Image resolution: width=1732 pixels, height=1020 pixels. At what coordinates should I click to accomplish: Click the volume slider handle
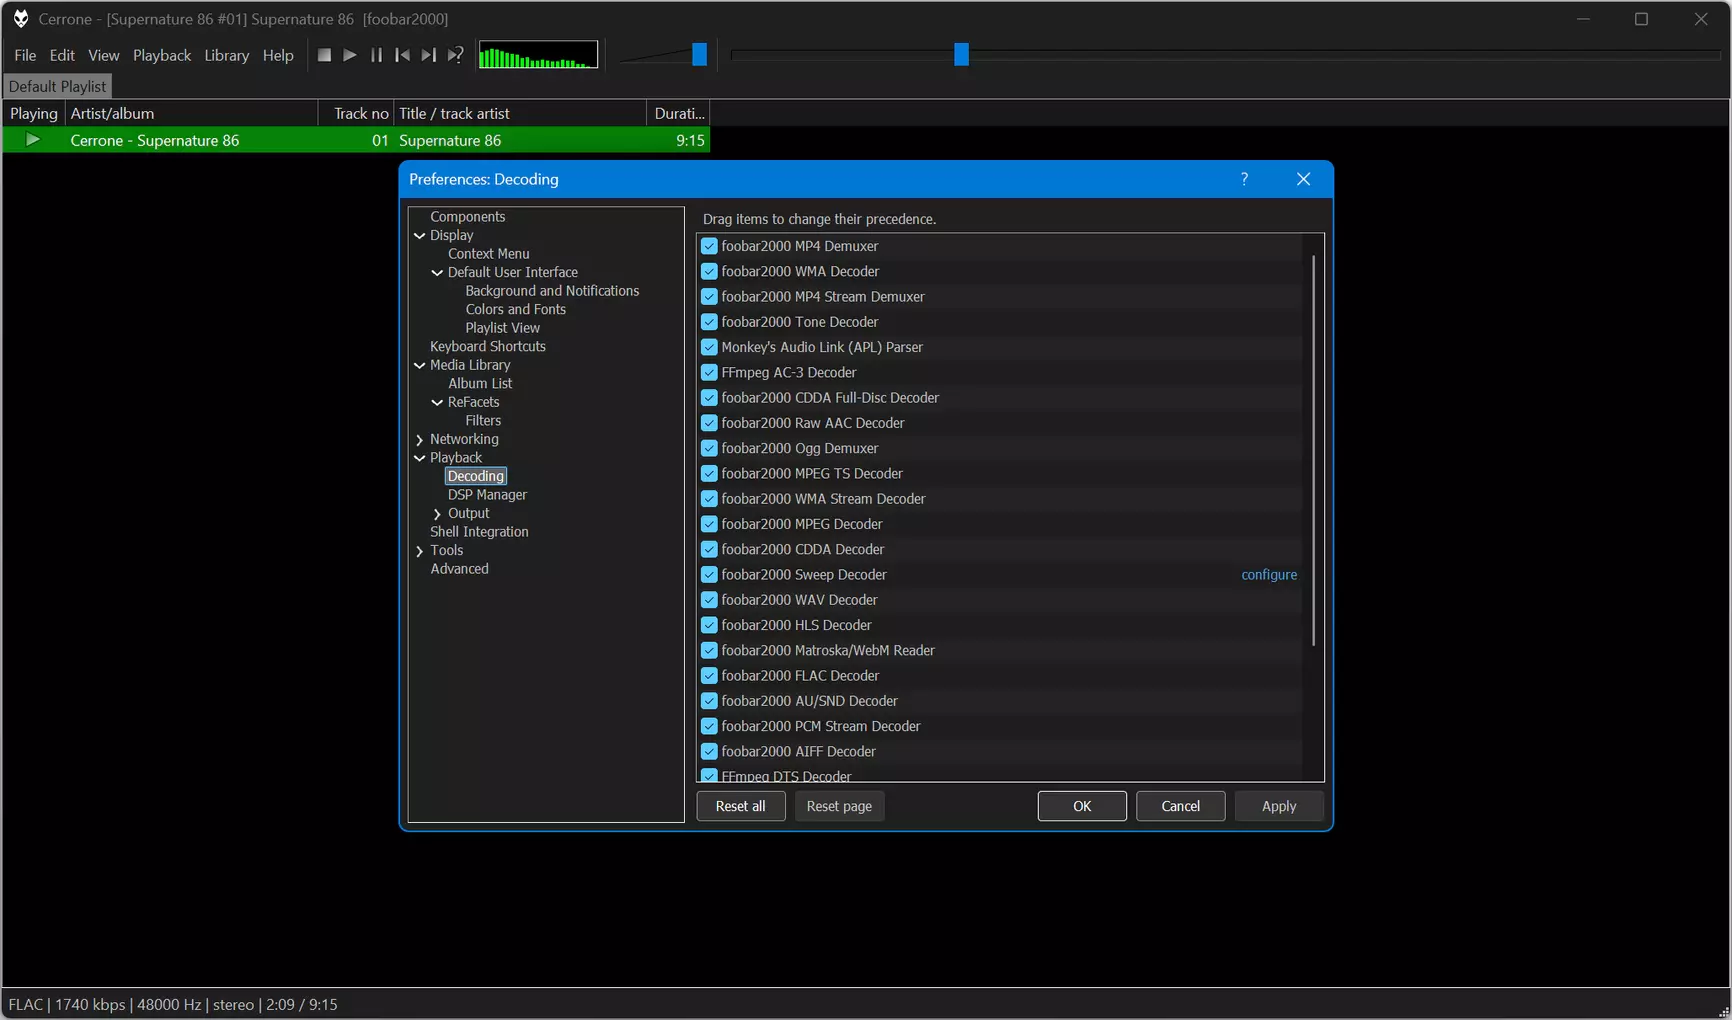[x=700, y=55]
